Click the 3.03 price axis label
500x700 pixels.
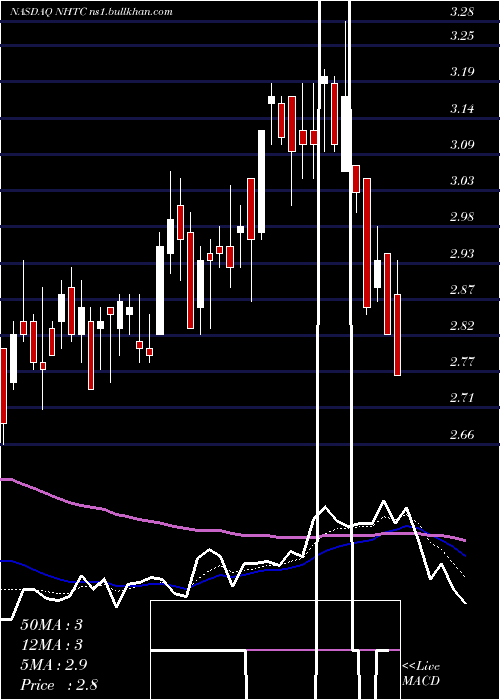(462, 181)
